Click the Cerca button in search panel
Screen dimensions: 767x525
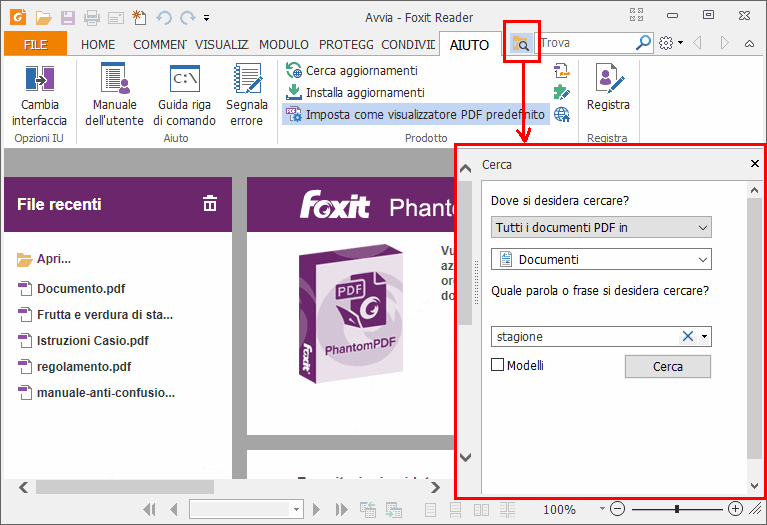668,366
